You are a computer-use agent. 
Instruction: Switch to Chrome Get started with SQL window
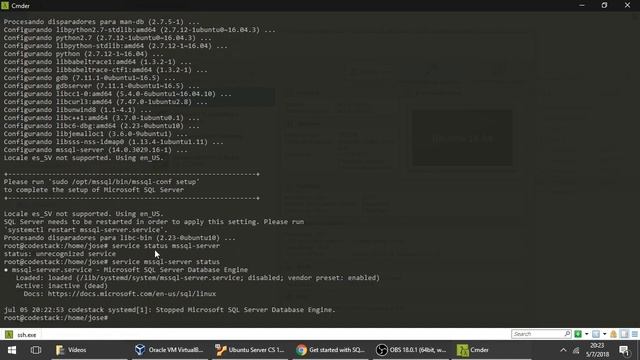click(330, 350)
